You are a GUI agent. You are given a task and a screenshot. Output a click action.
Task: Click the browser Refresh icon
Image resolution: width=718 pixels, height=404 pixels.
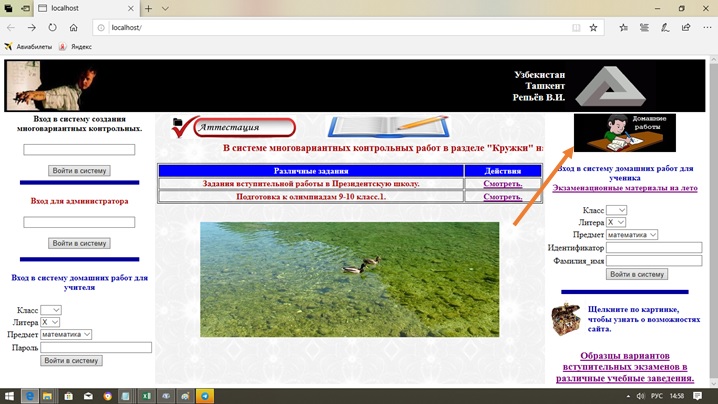[x=52, y=27]
